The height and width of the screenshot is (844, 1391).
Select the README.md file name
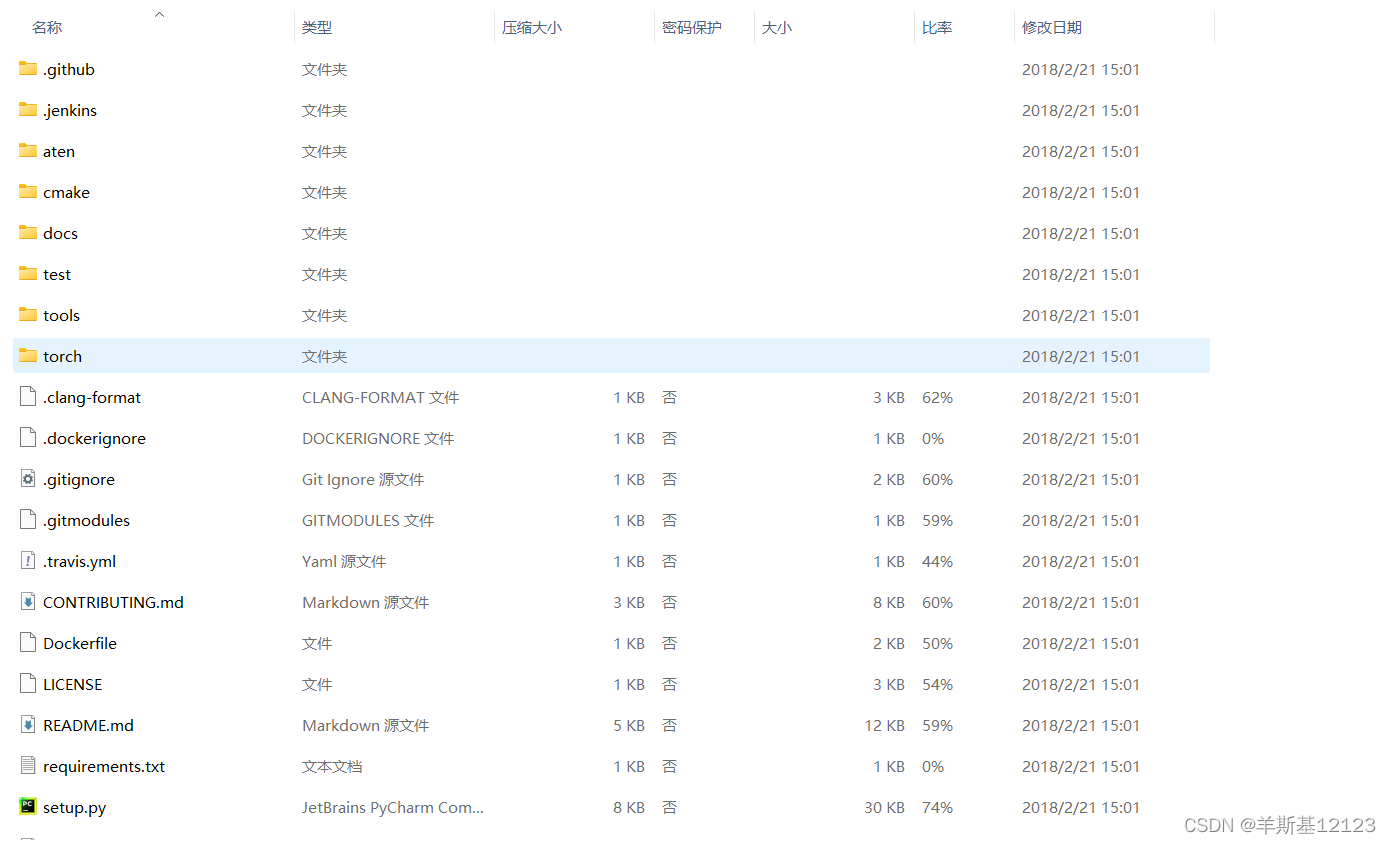click(88, 725)
